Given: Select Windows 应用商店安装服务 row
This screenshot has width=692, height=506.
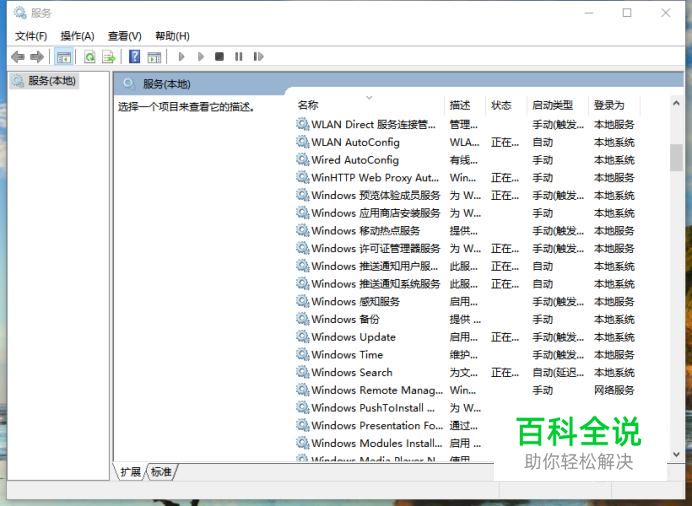Looking at the screenshot, I should click(466, 213).
